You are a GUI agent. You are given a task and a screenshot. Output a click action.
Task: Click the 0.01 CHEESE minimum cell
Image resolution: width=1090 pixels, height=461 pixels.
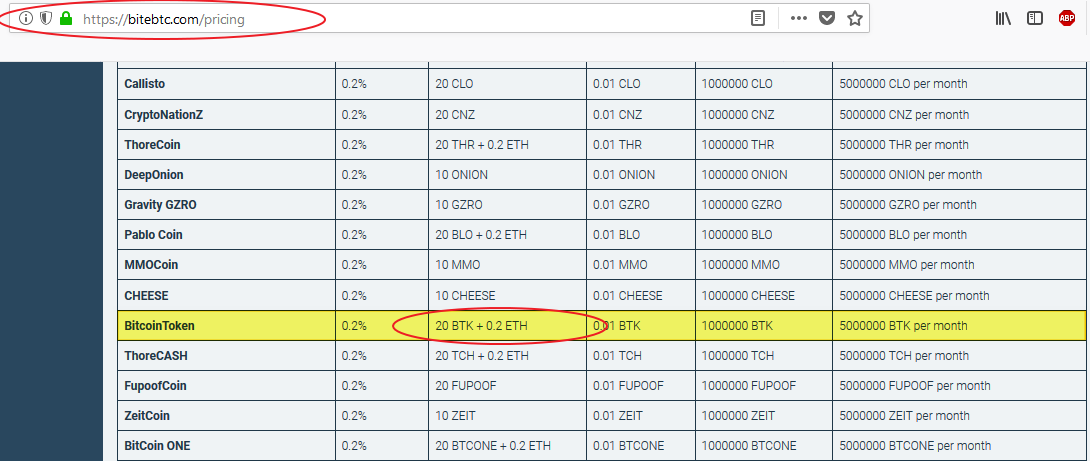(x=641, y=296)
